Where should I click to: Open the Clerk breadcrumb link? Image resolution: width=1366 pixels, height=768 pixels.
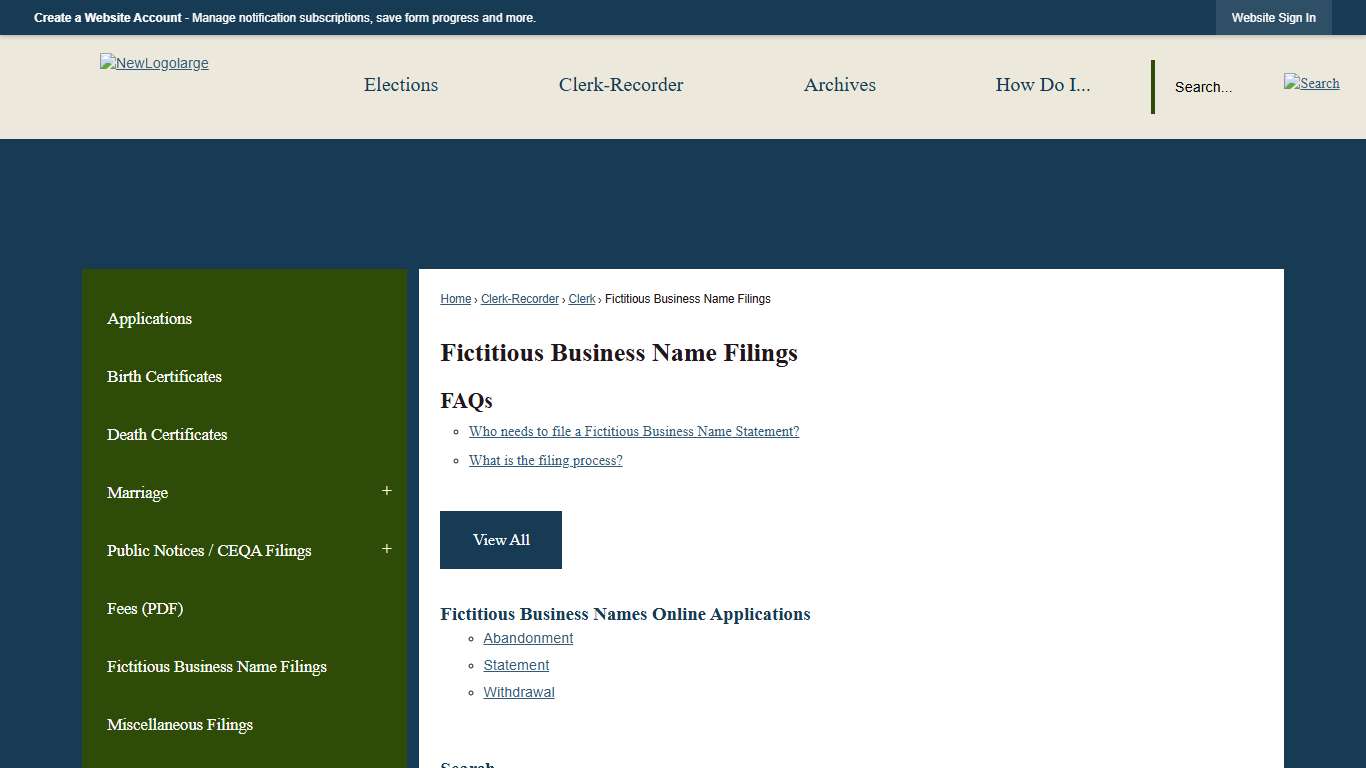581,298
